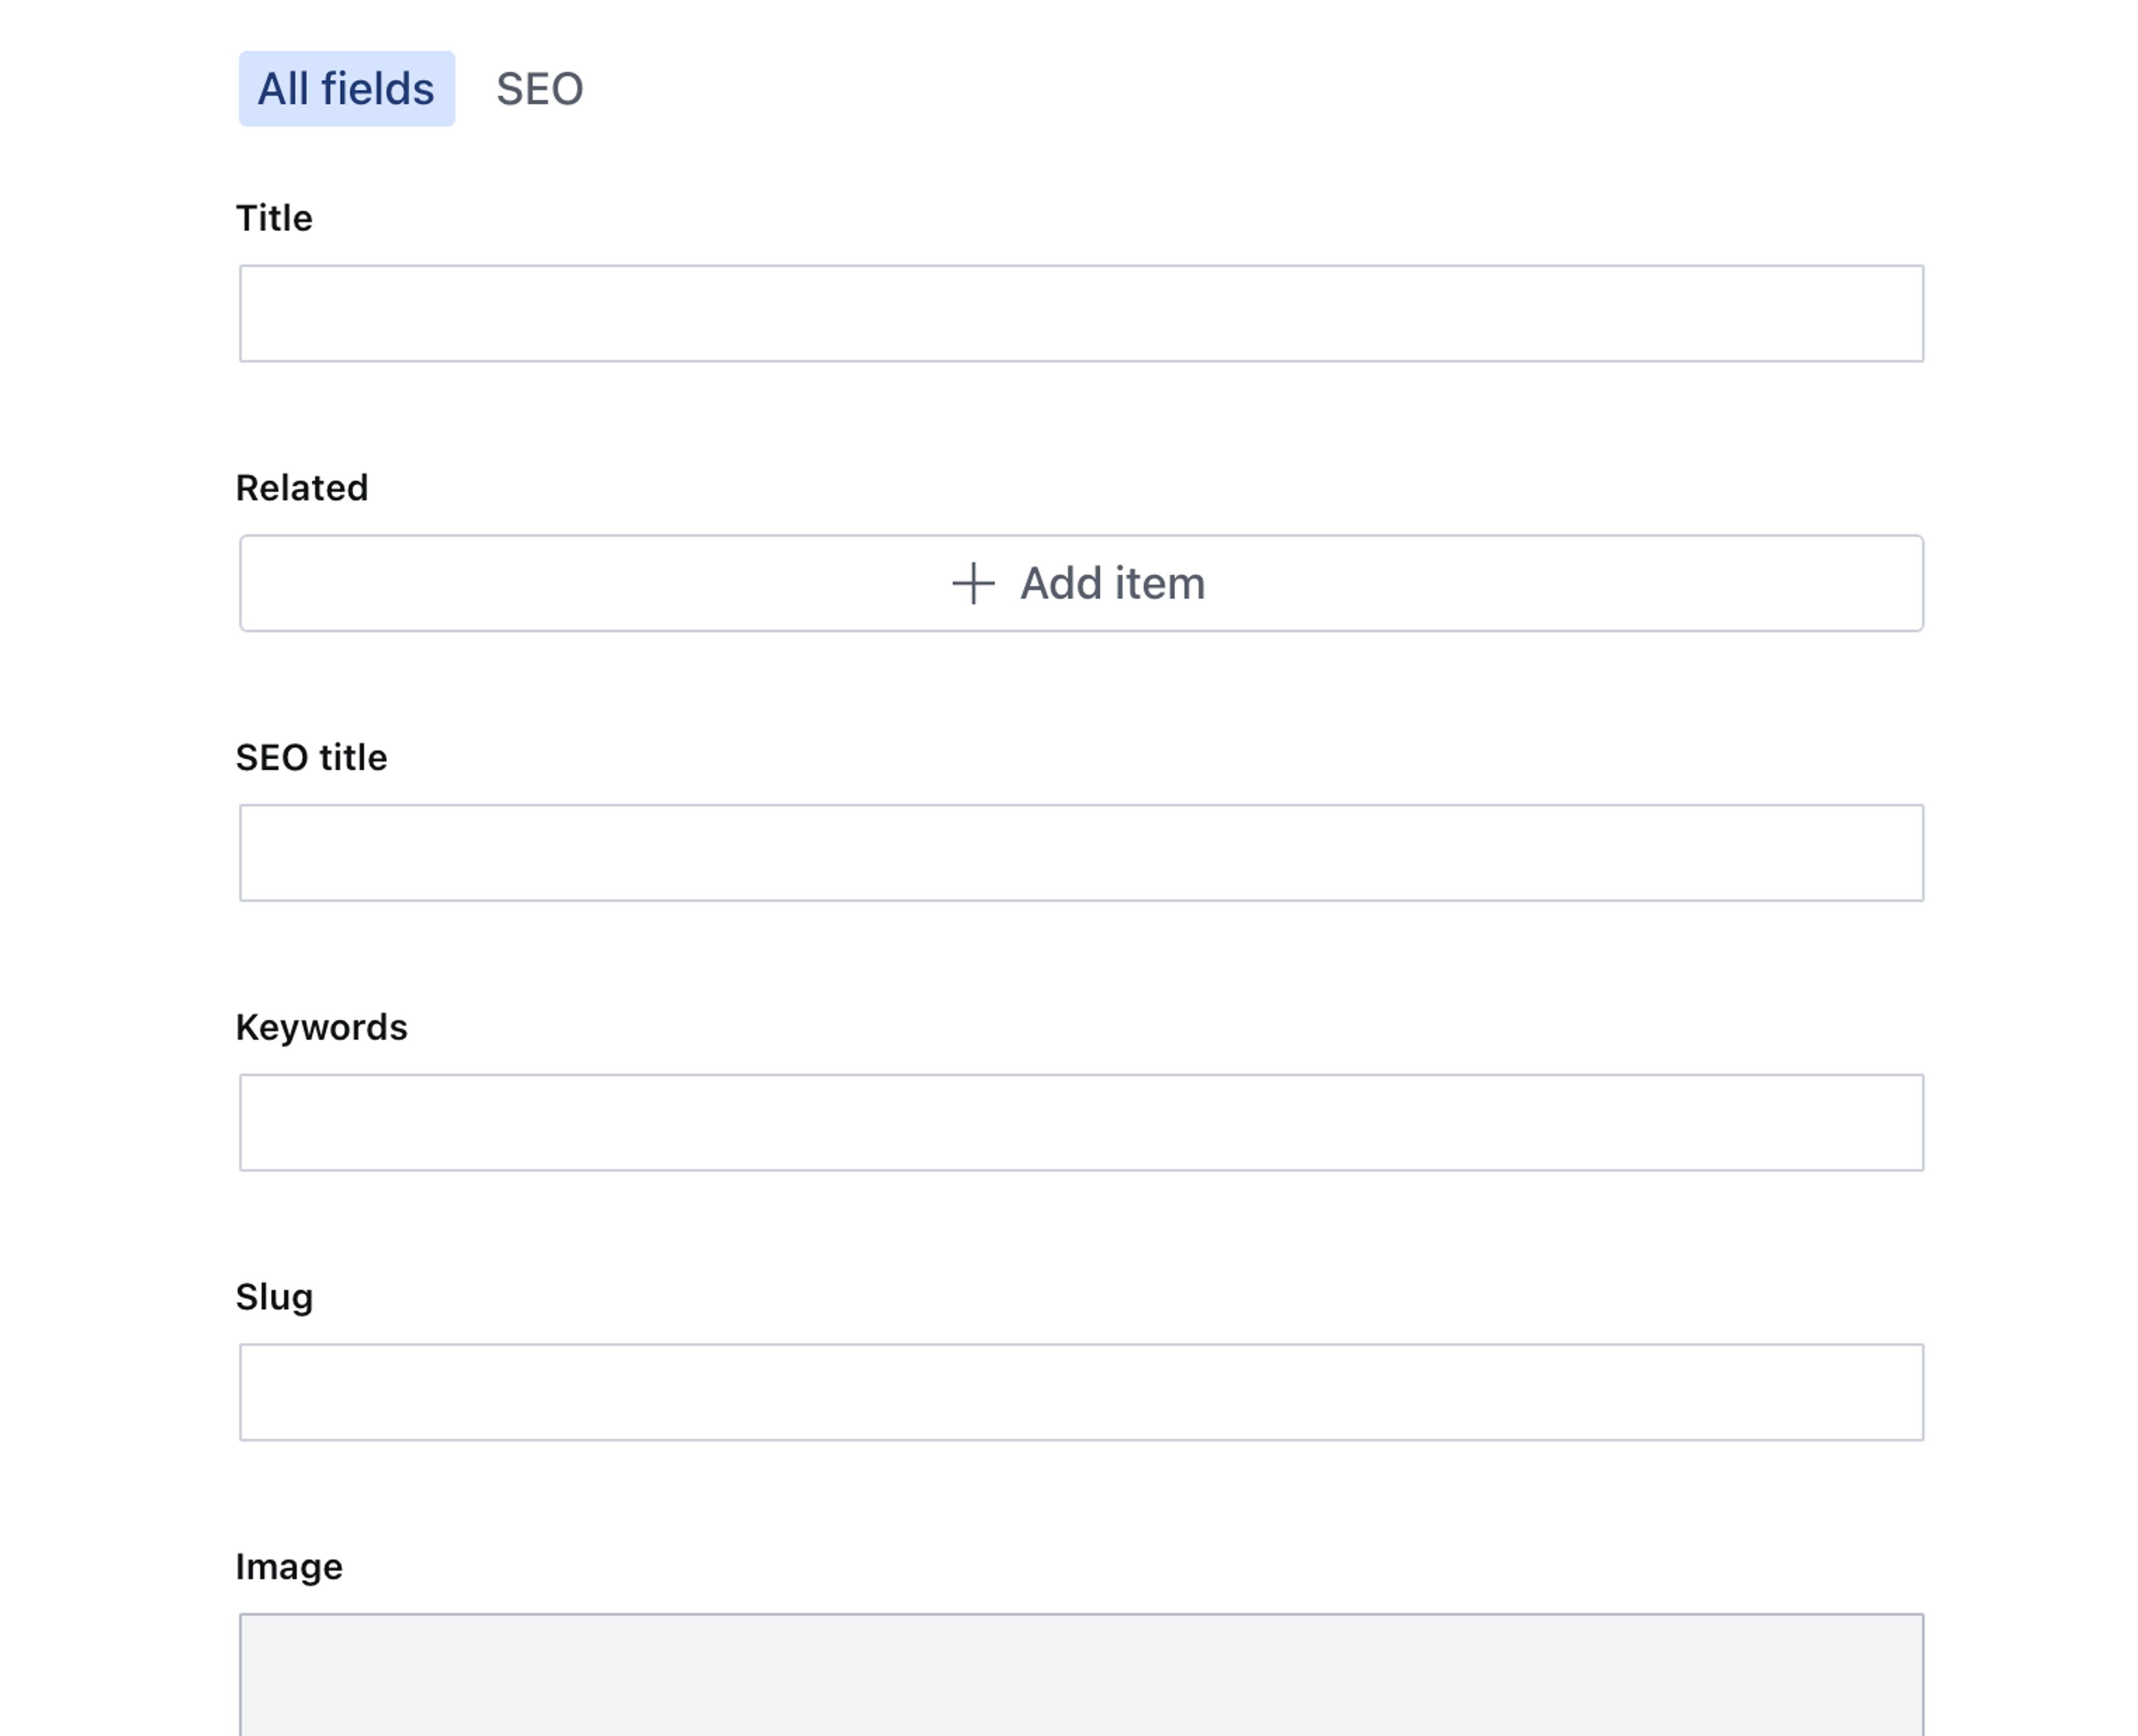The image size is (2138, 1736).
Task: Click the Slug label text
Action: coord(274,1297)
